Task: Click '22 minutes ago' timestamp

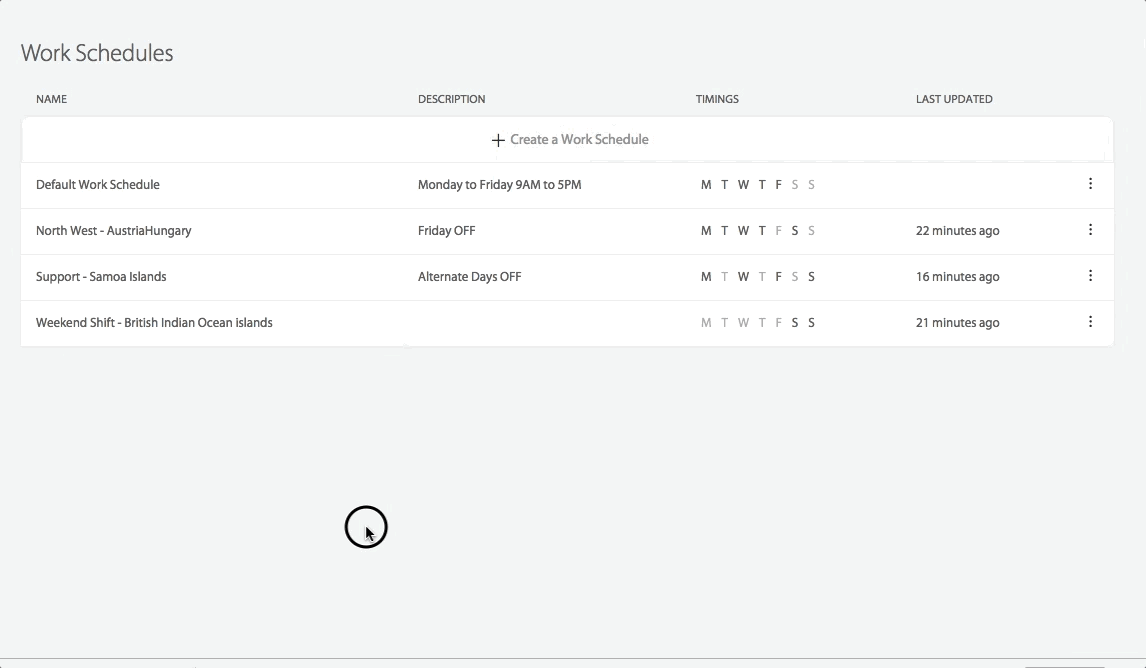Action: 957,231
